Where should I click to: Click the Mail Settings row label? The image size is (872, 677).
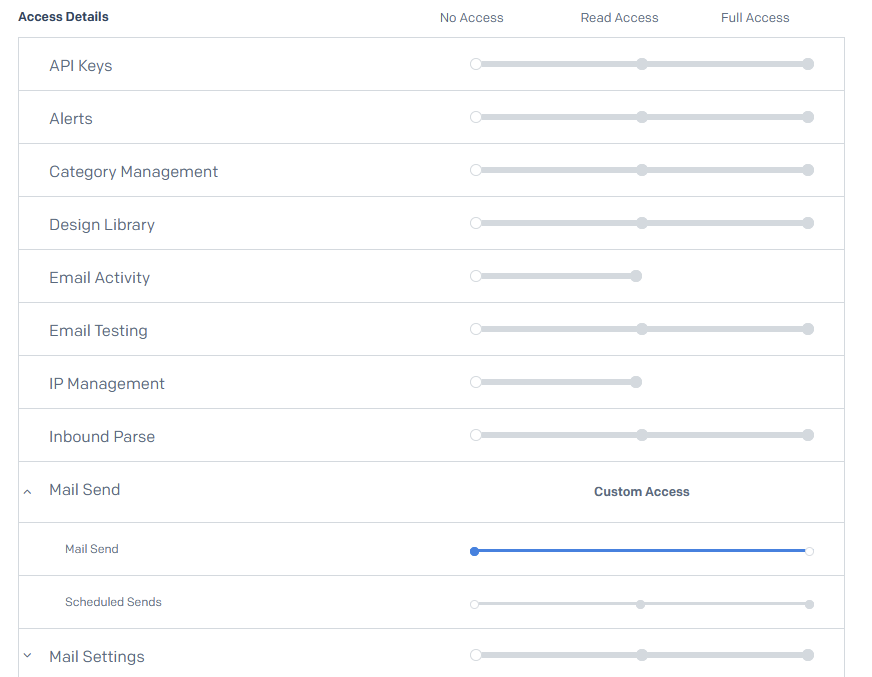(97, 657)
